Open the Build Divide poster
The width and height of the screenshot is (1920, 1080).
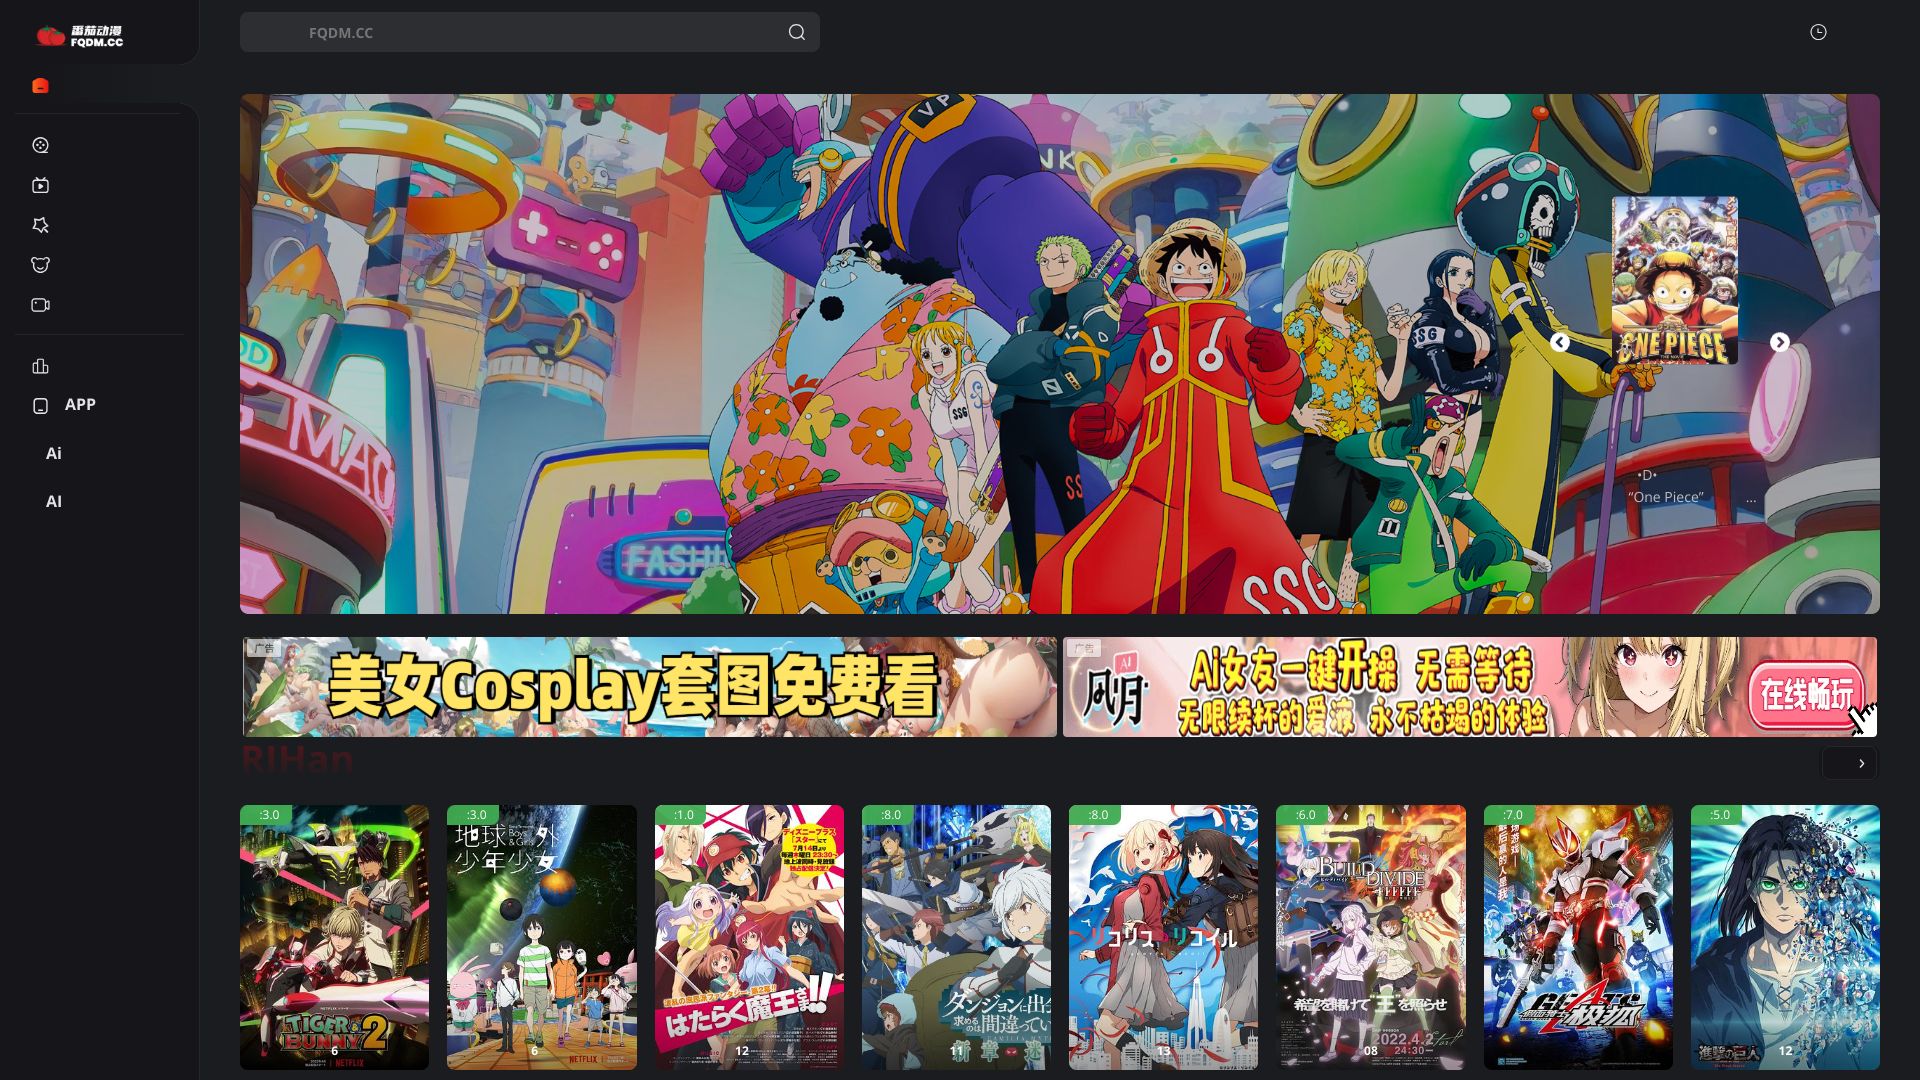pos(1370,937)
